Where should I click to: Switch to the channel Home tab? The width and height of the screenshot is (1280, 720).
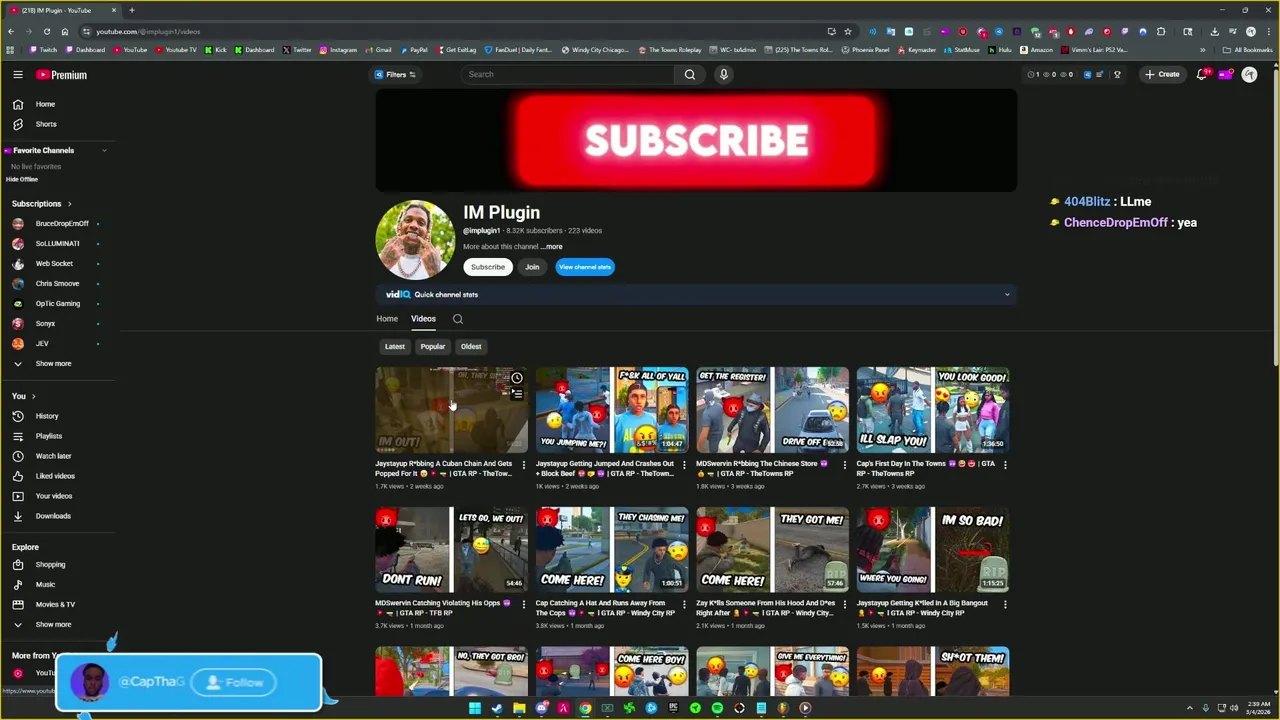pyautogui.click(x=387, y=319)
